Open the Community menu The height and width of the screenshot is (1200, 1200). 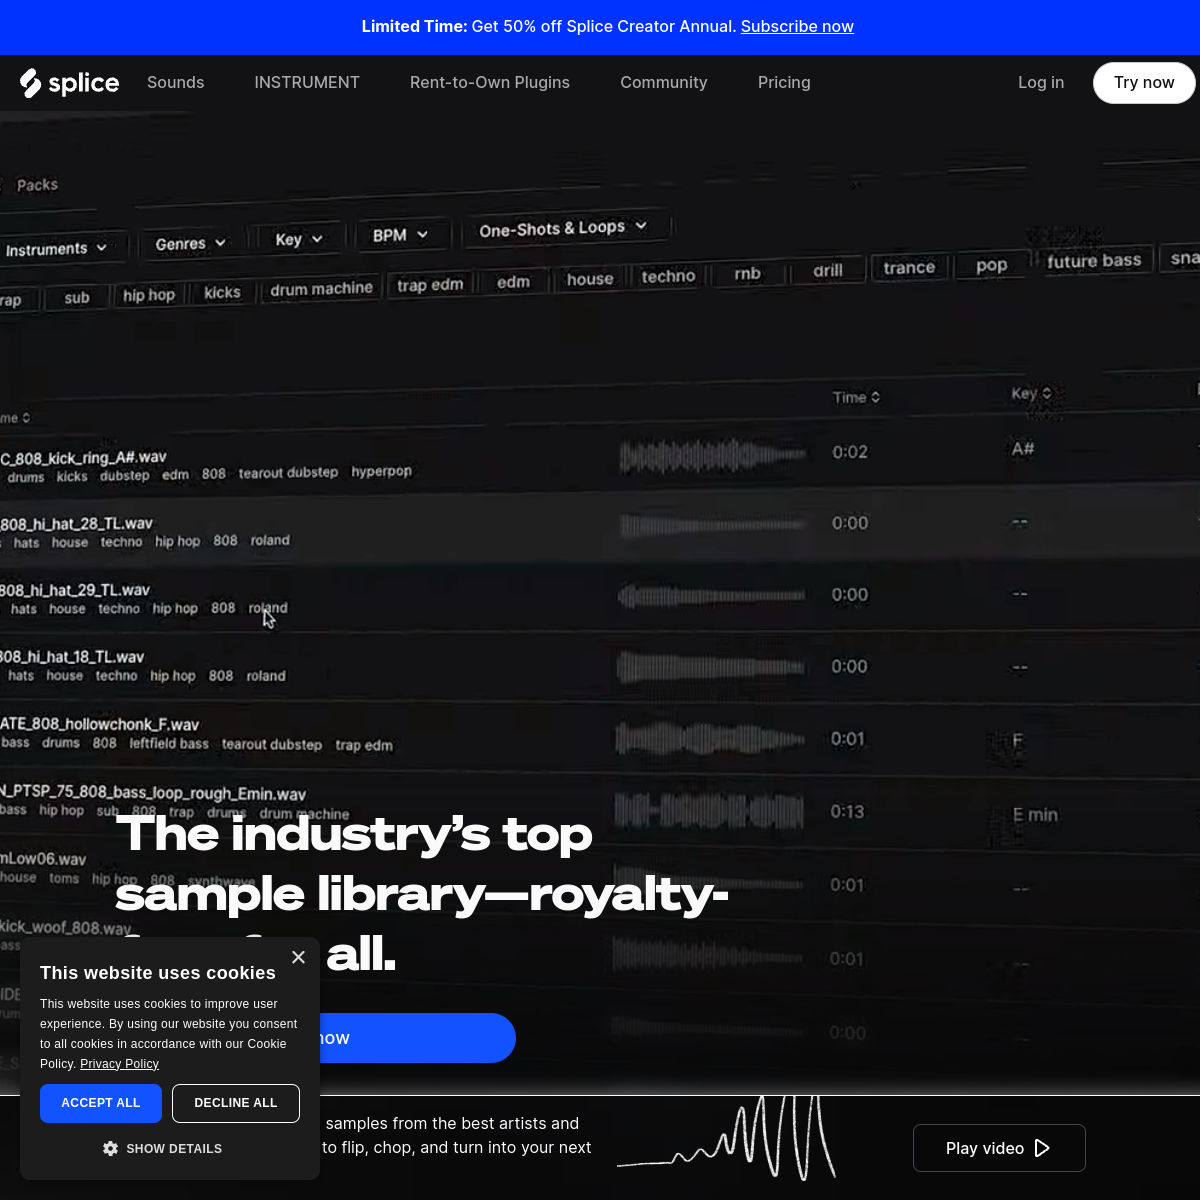(664, 83)
